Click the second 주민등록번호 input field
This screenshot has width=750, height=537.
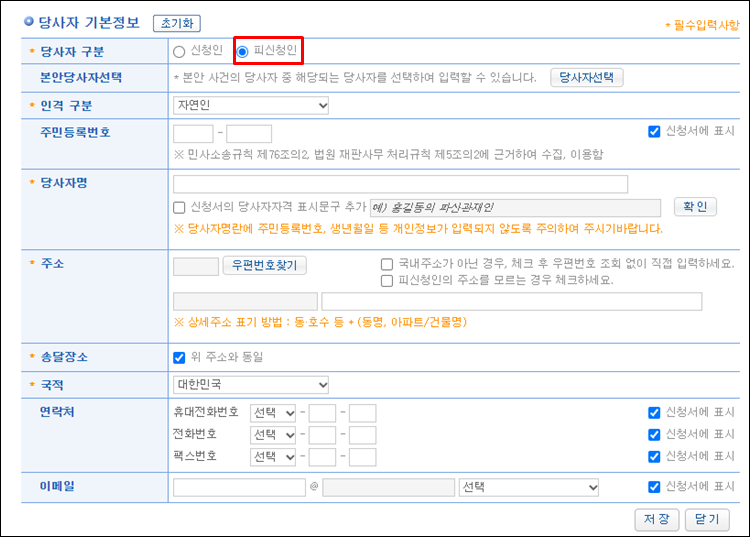(249, 133)
